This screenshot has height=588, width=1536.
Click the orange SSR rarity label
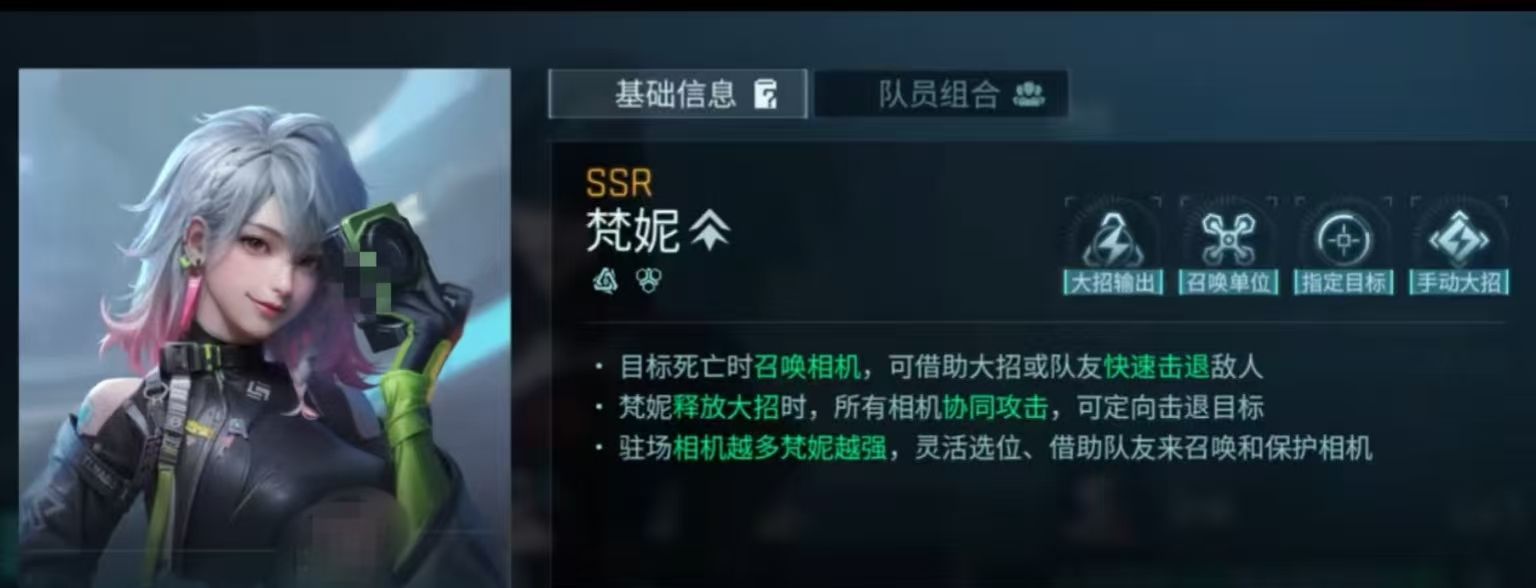tap(619, 183)
